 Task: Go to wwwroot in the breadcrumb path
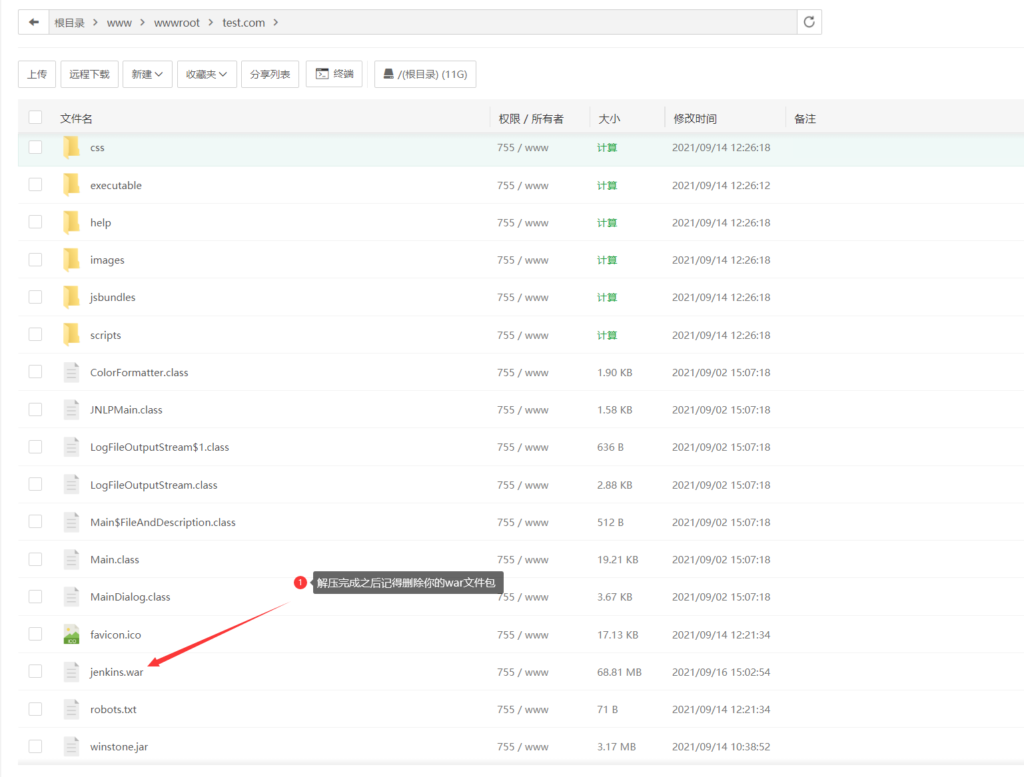tap(176, 23)
